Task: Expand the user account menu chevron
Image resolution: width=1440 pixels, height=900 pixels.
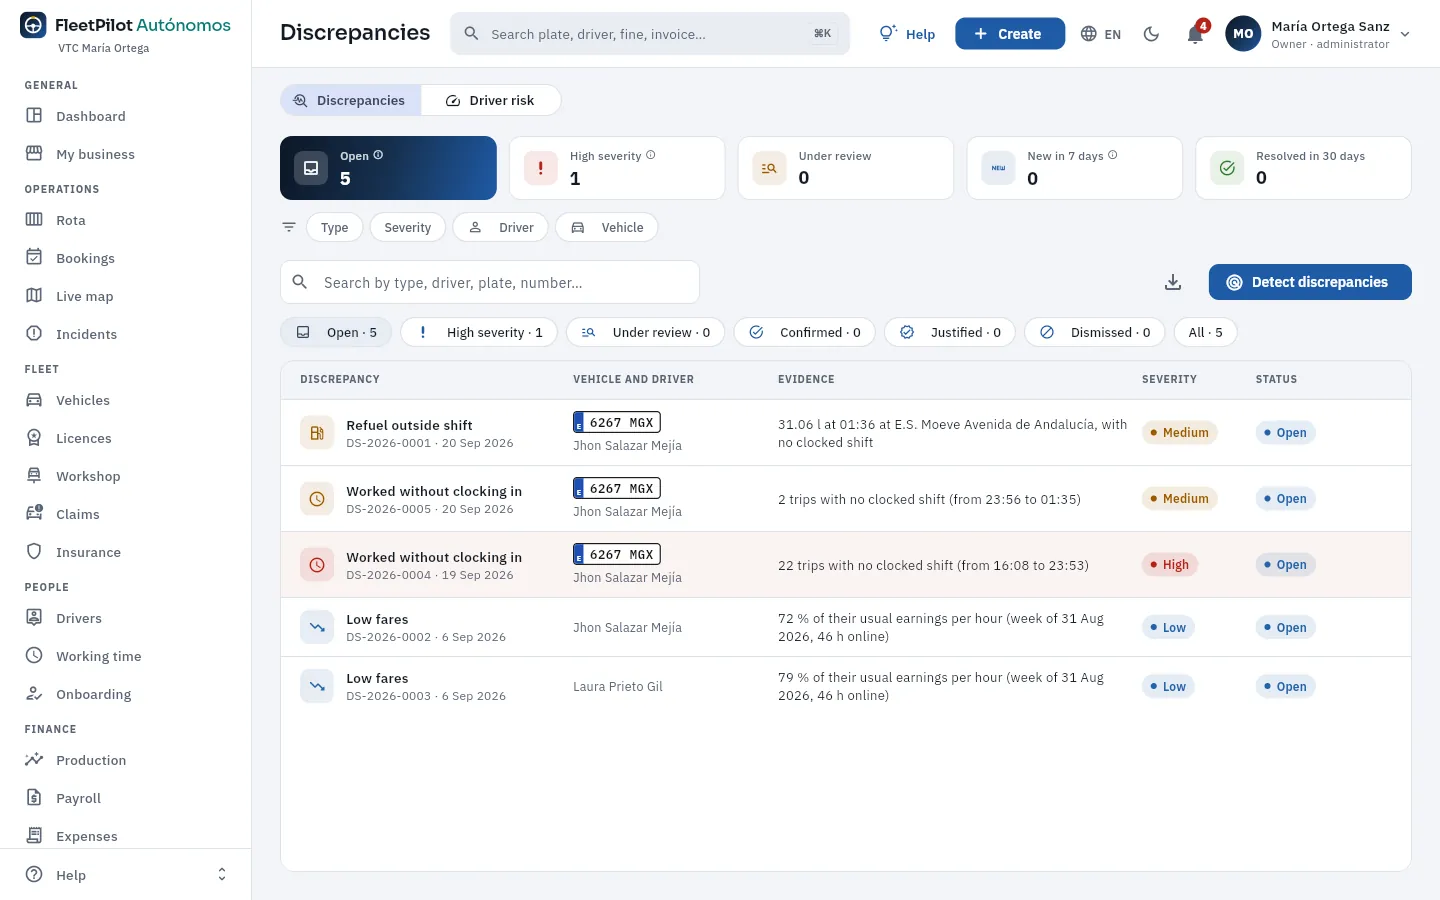Action: pos(1405,34)
